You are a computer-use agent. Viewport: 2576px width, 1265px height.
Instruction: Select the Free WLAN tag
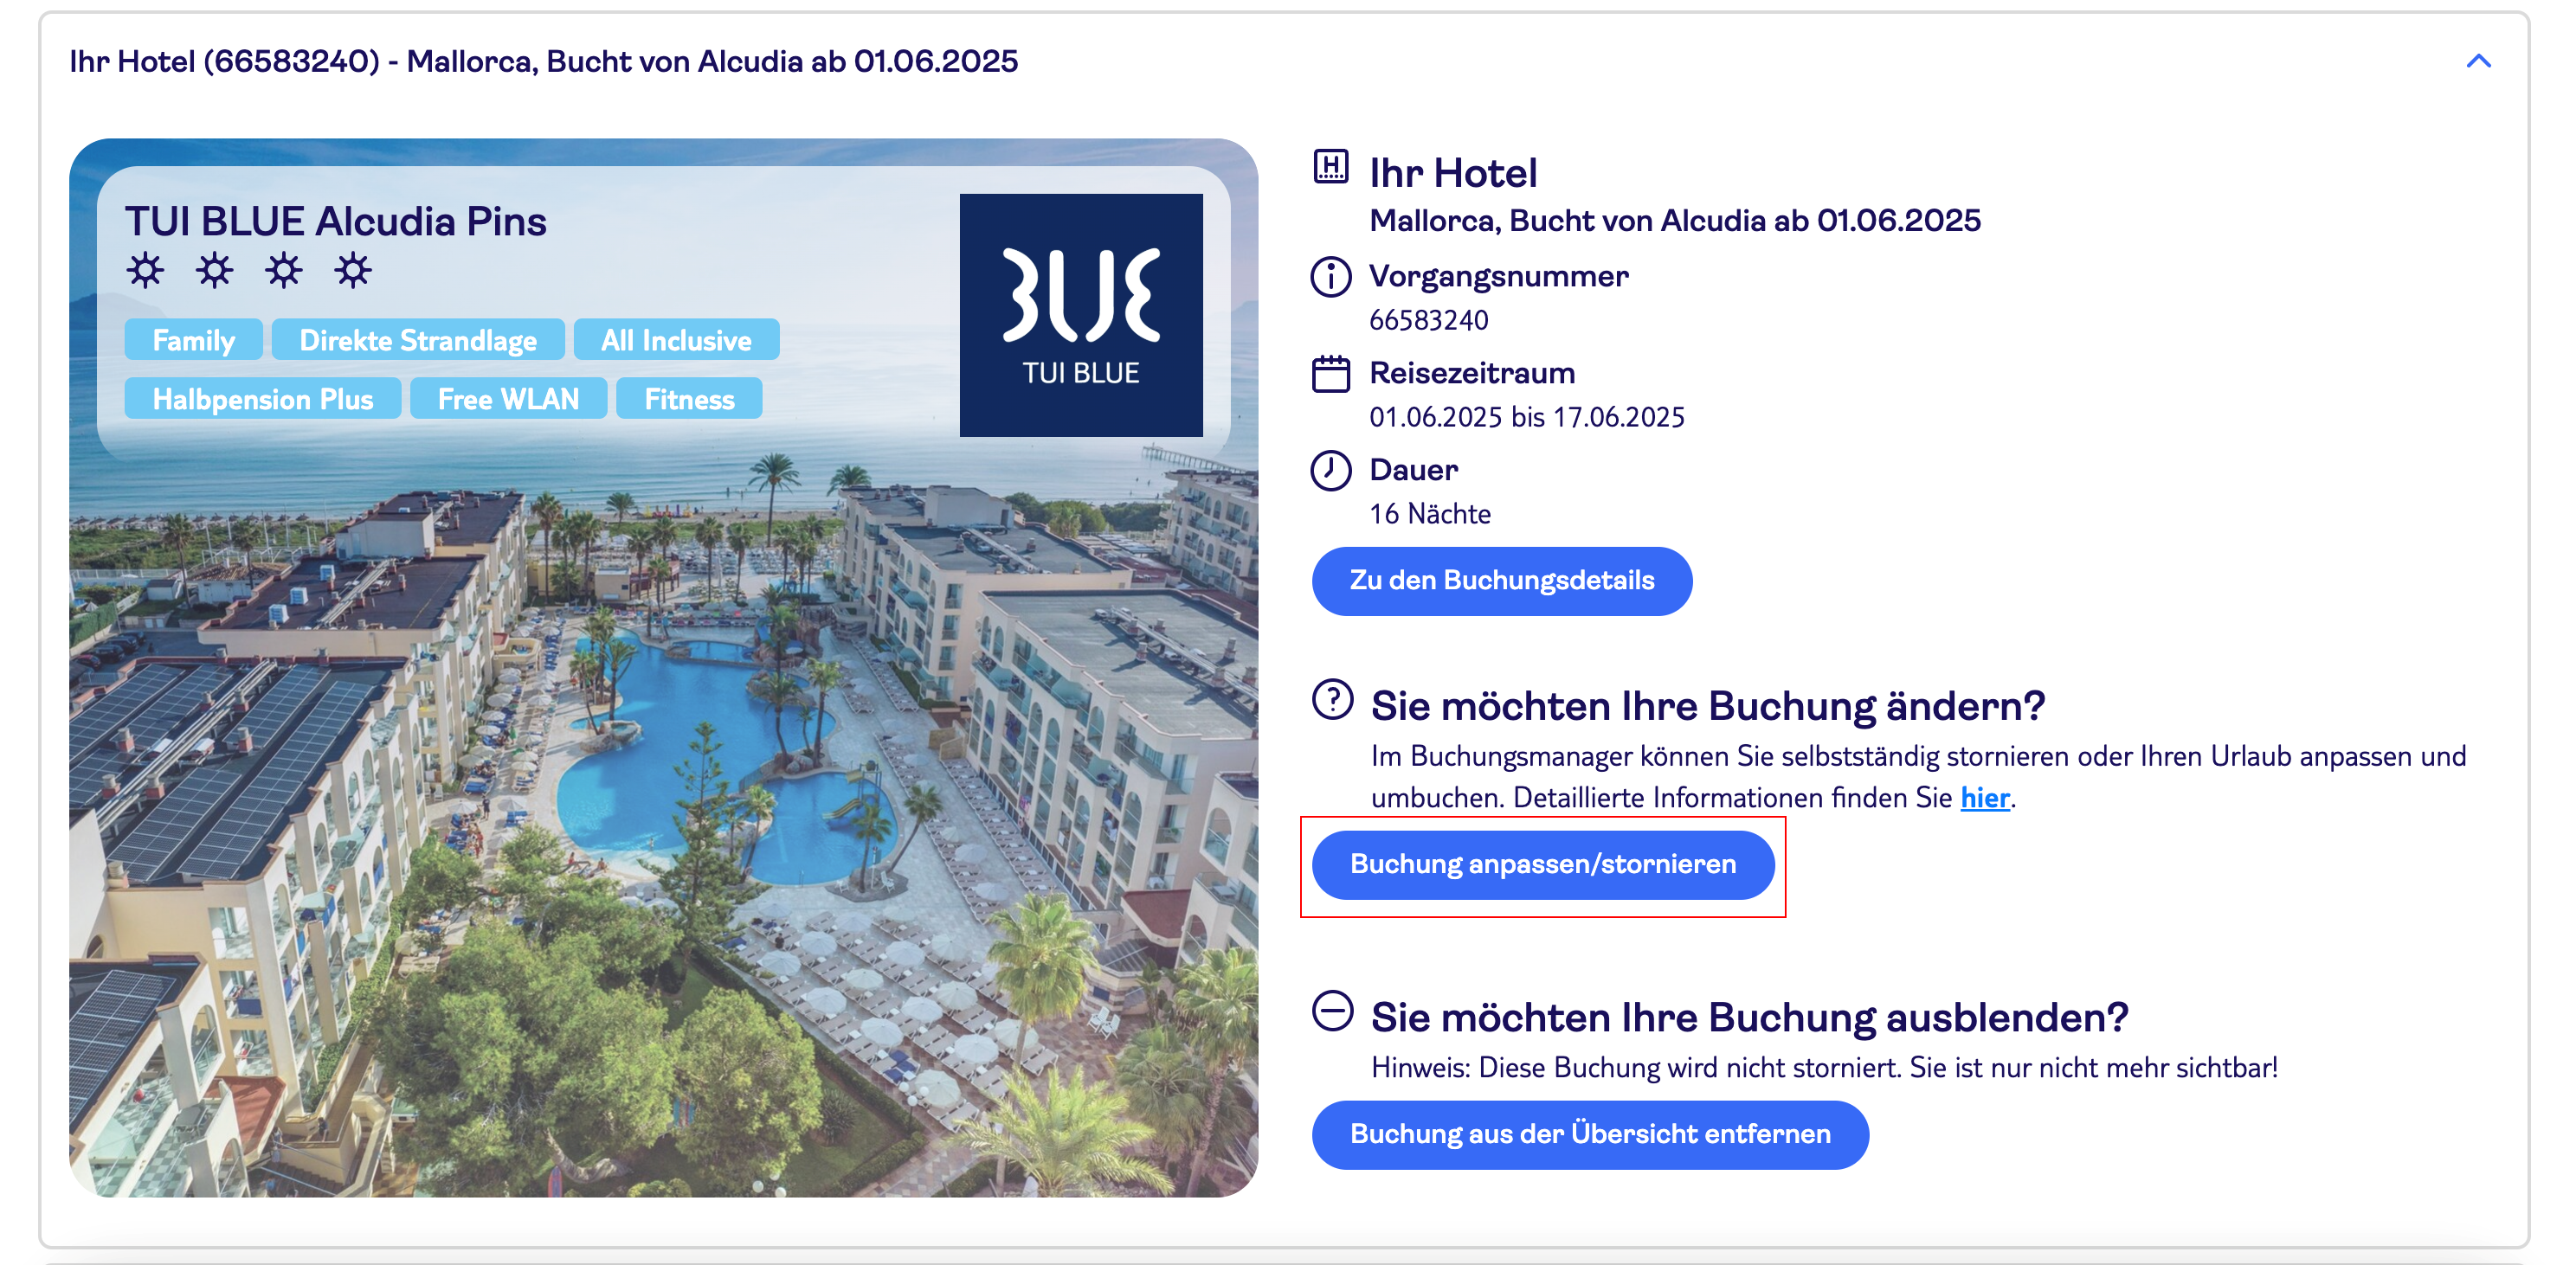coord(508,399)
